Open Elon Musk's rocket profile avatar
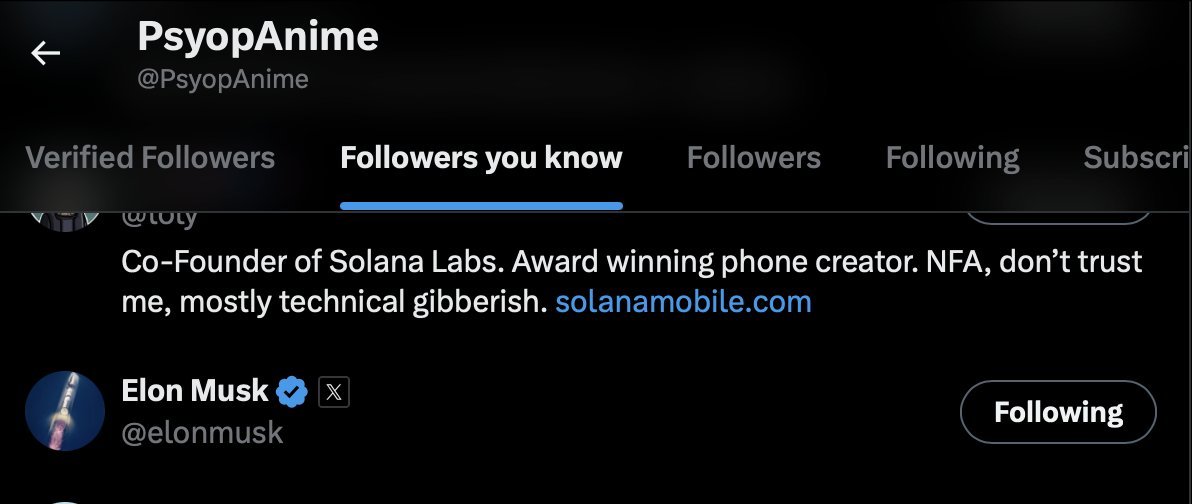1192x504 pixels. pos(65,411)
